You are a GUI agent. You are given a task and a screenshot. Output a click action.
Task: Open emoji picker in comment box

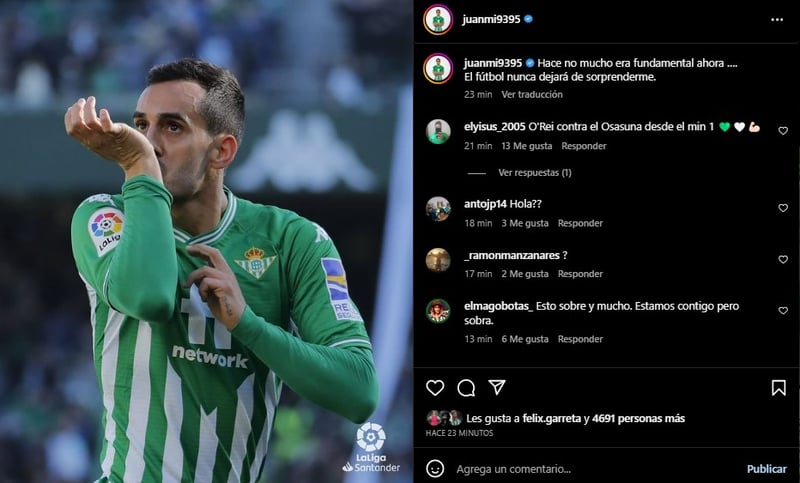click(435, 469)
